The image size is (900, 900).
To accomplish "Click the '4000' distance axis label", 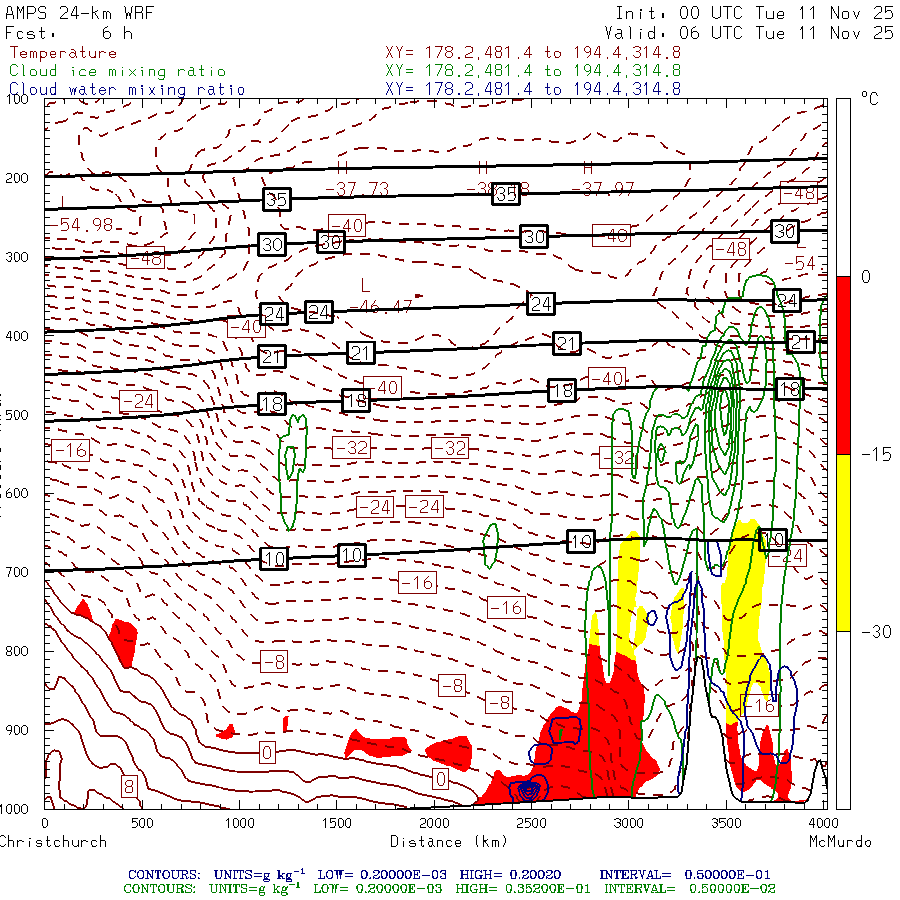I will (x=823, y=824).
